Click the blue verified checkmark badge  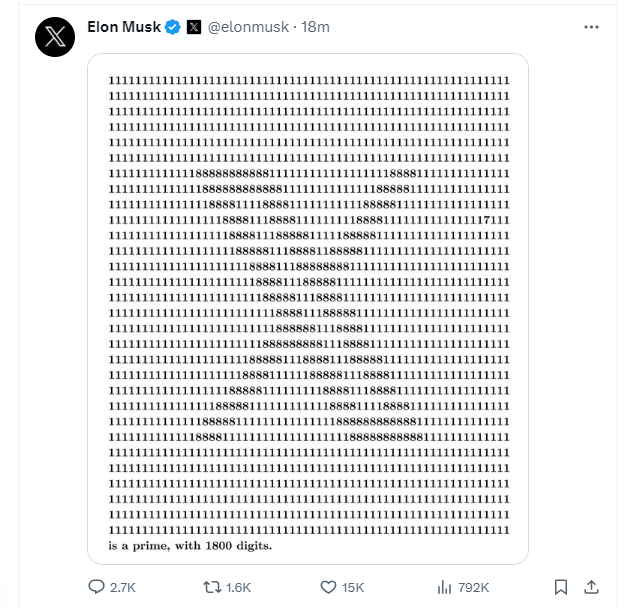click(x=173, y=27)
